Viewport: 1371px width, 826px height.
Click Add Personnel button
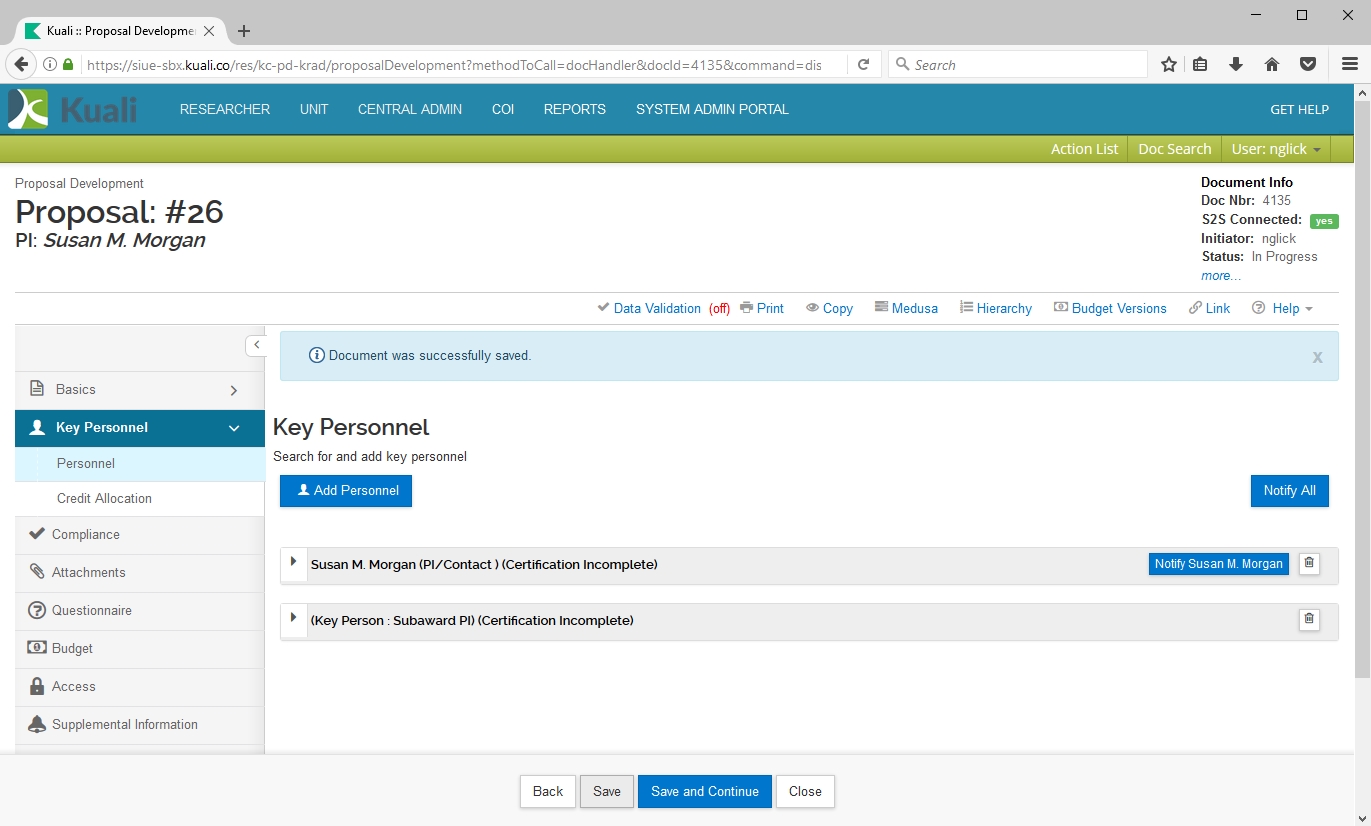[x=346, y=491]
